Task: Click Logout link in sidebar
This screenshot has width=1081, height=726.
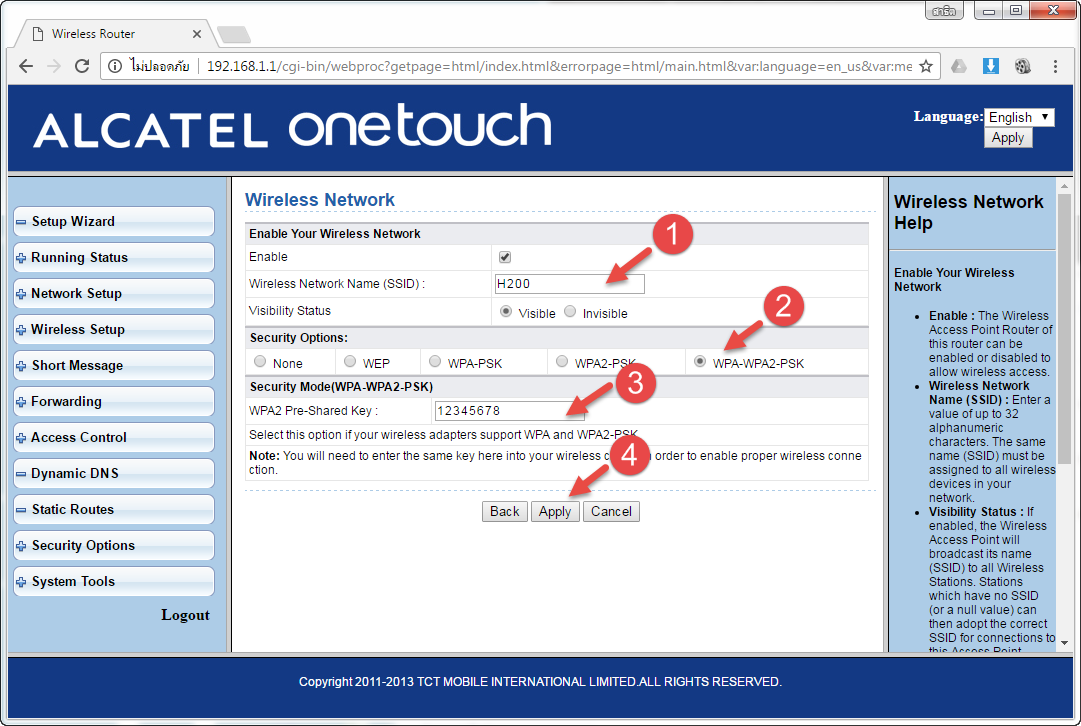Action: click(x=185, y=615)
